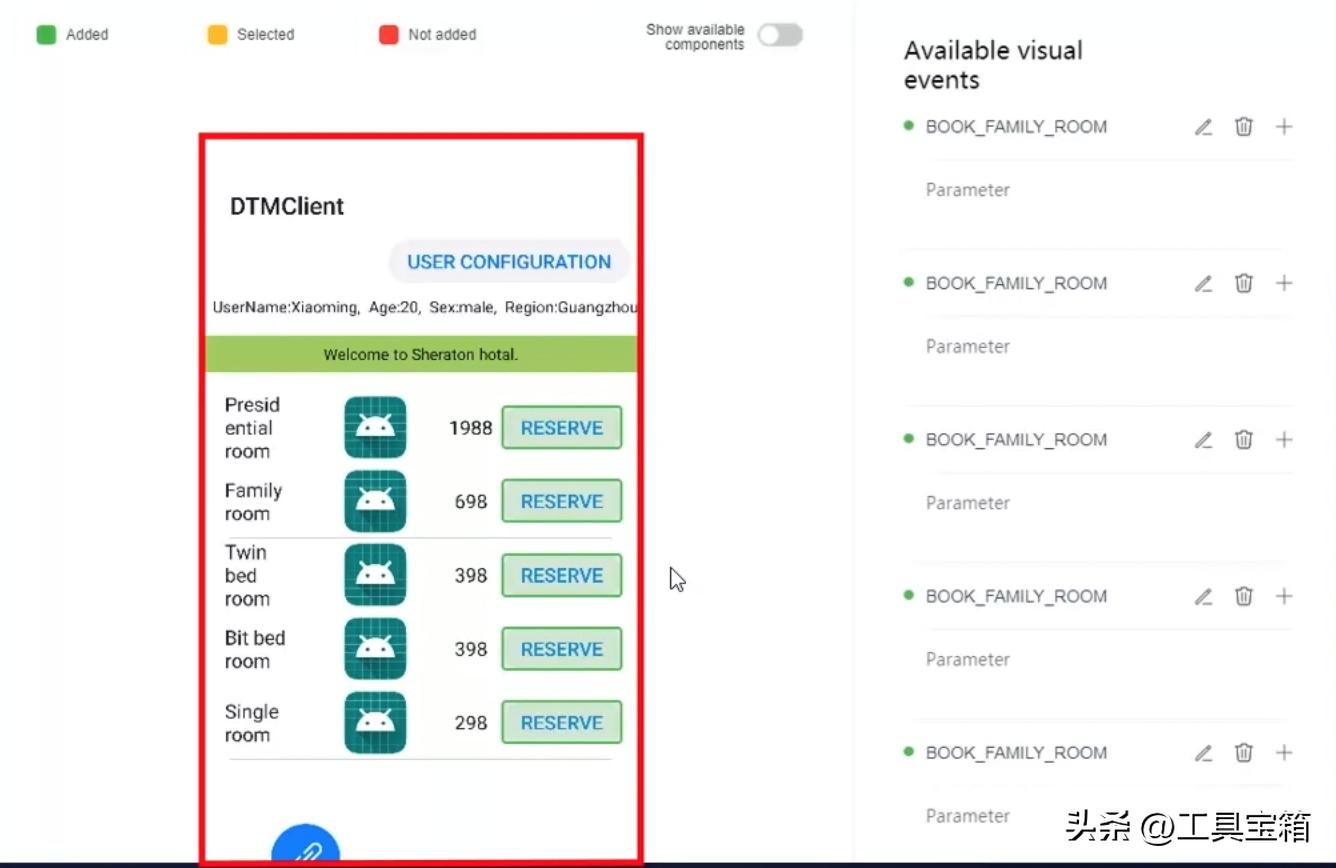Click the Presidential room Android icon
The image size is (1336, 868).
[375, 428]
